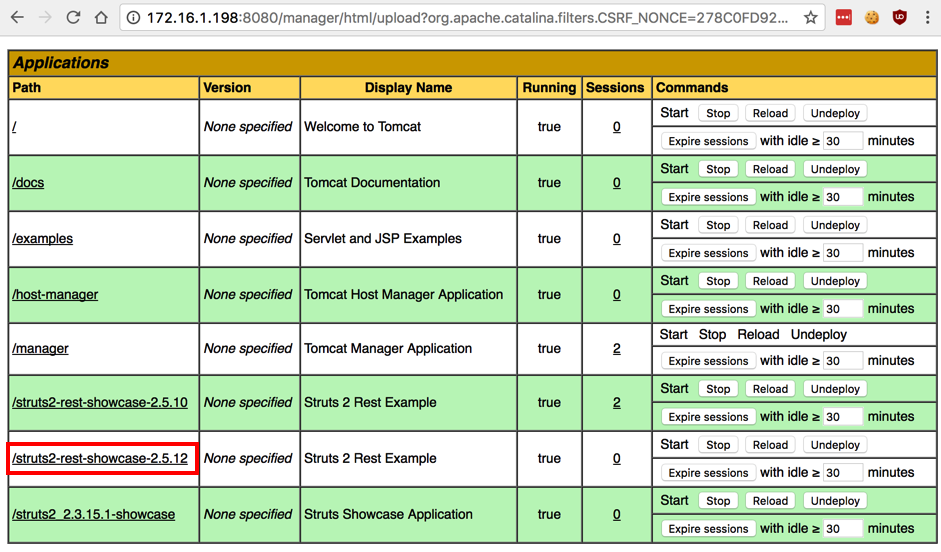The image size is (941, 552).
Task: Go to the browser home page icon
Action: 101,17
